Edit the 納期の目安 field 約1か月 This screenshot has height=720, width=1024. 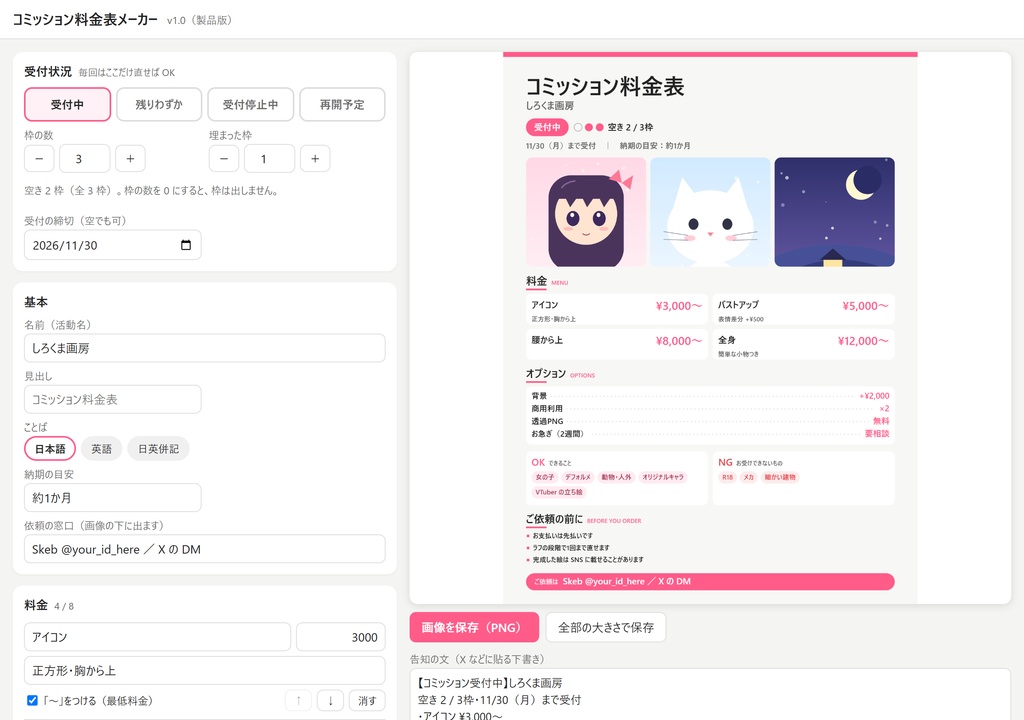click(x=112, y=498)
